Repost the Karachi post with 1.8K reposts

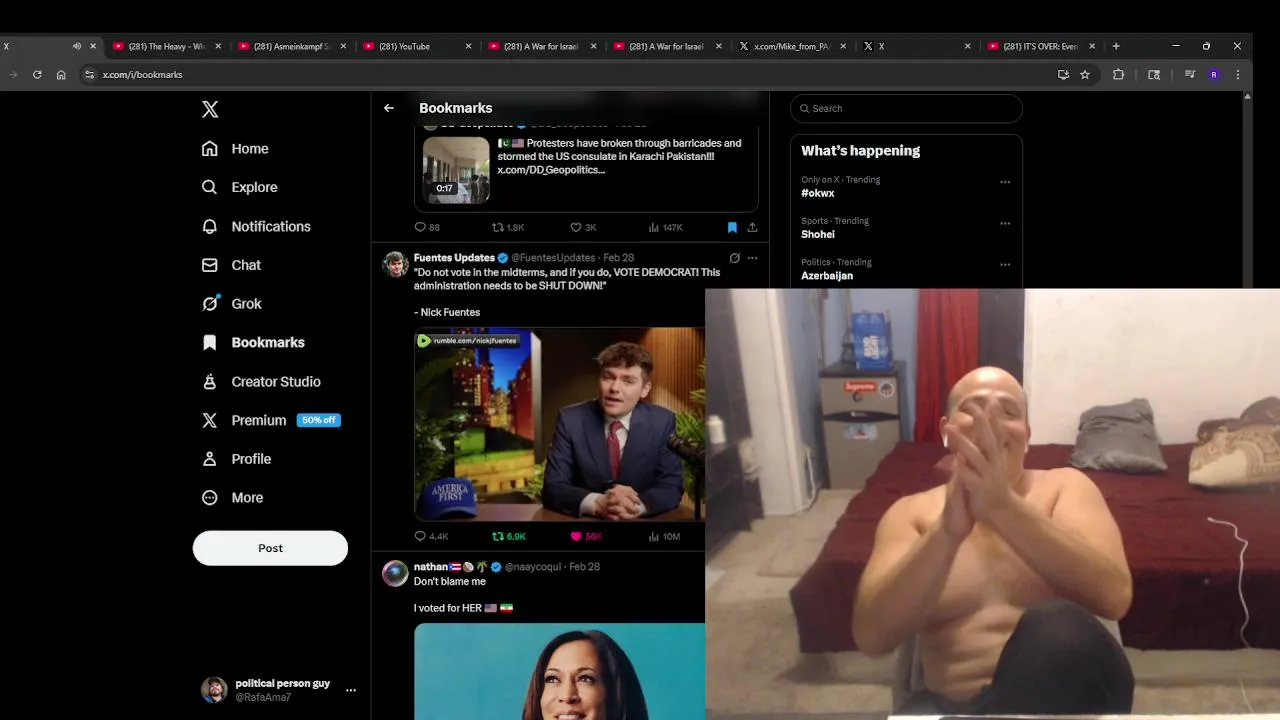coord(508,227)
